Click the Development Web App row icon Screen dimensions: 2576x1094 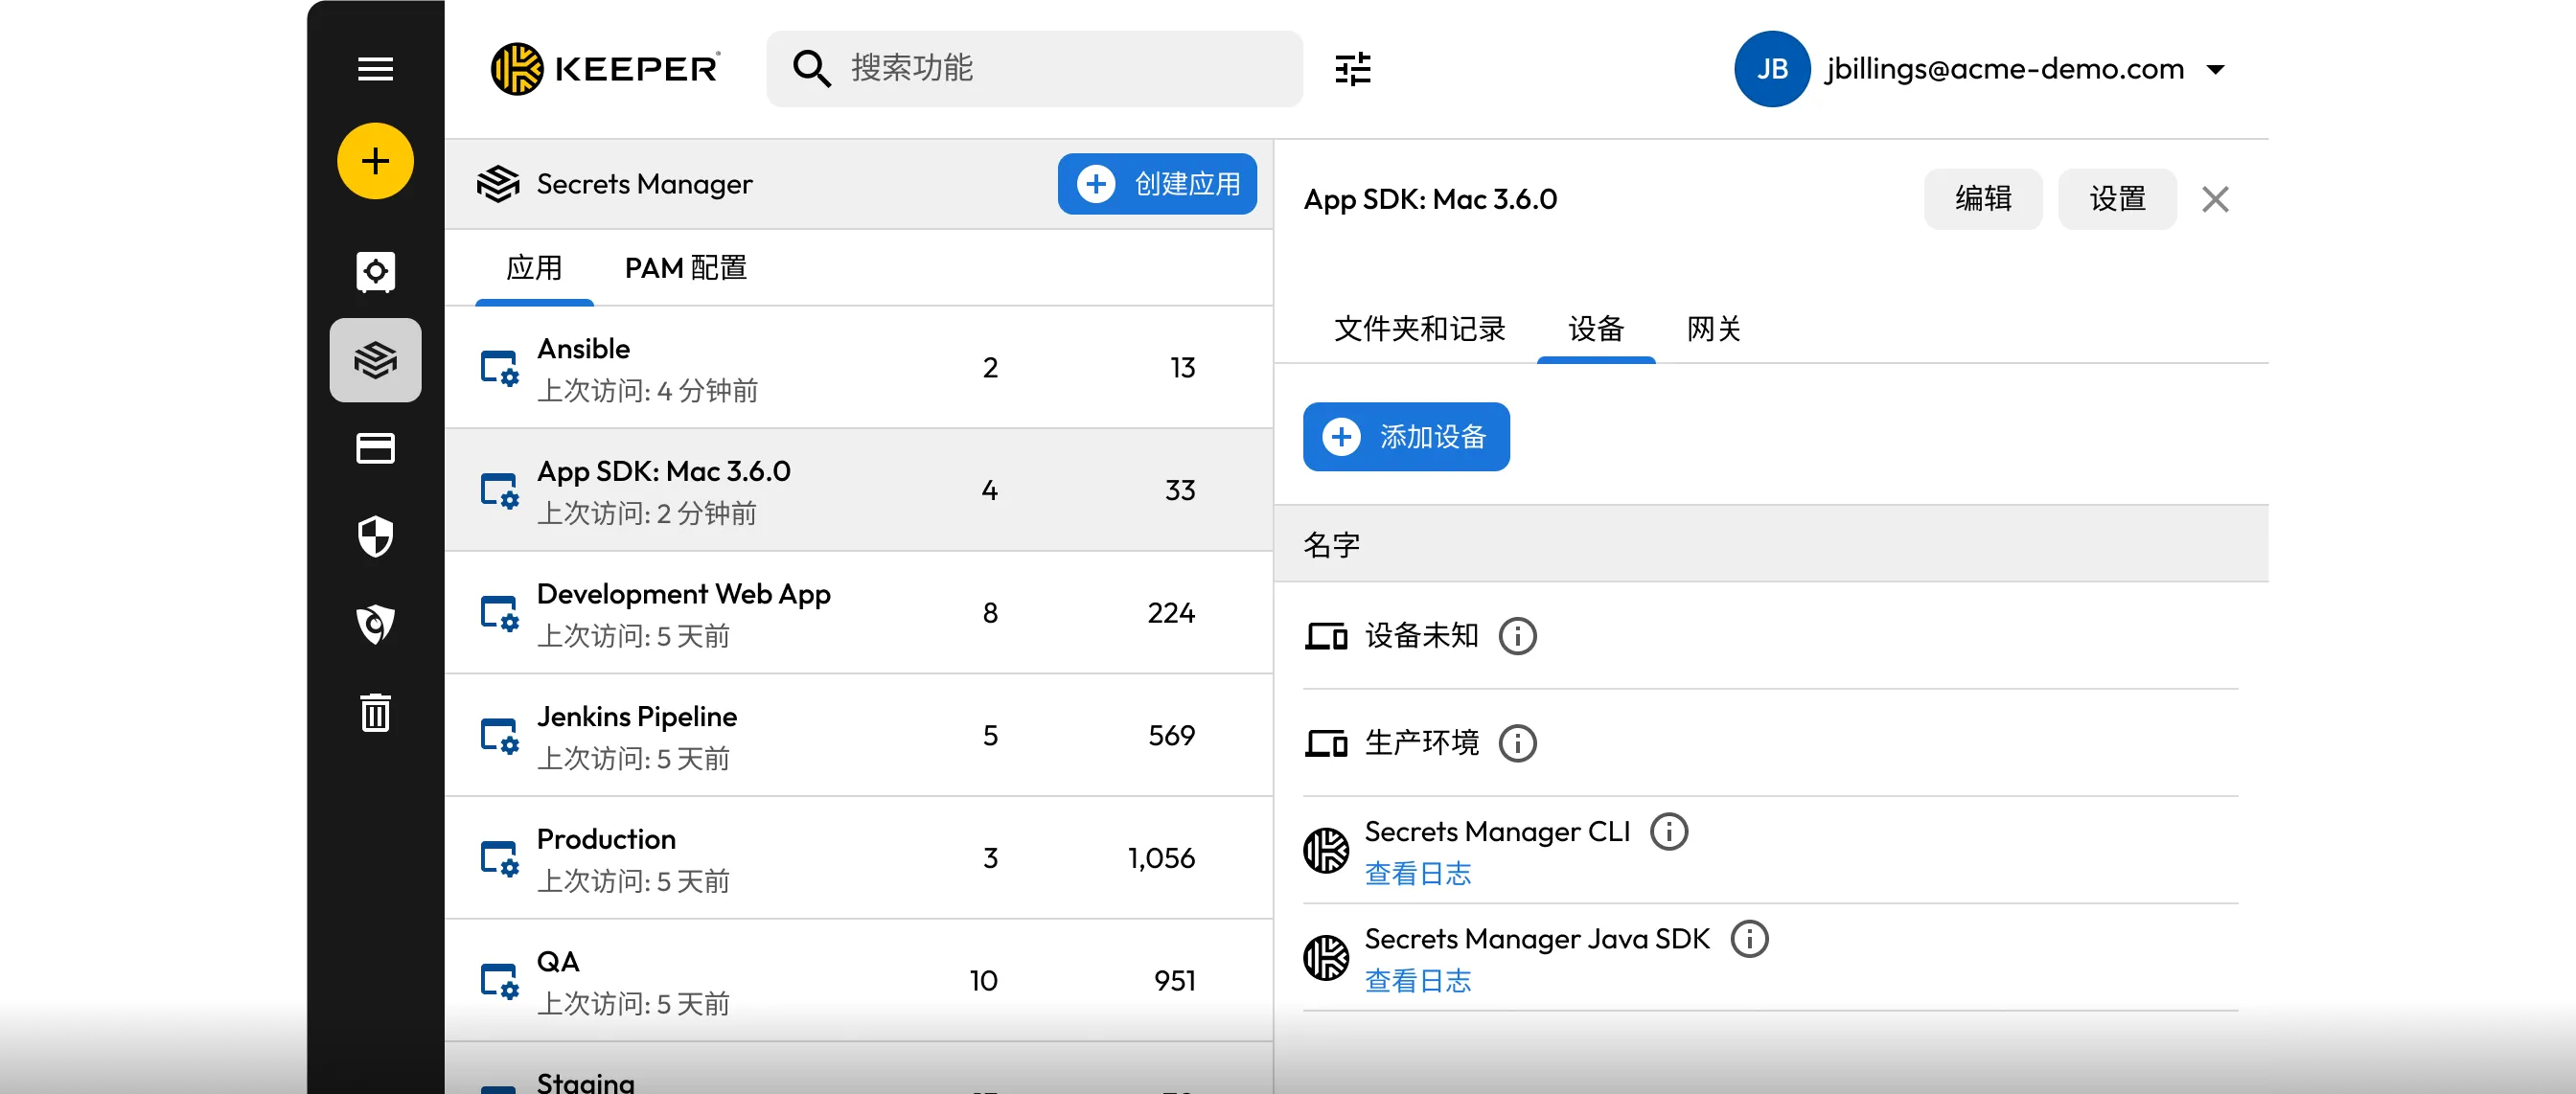coord(499,613)
